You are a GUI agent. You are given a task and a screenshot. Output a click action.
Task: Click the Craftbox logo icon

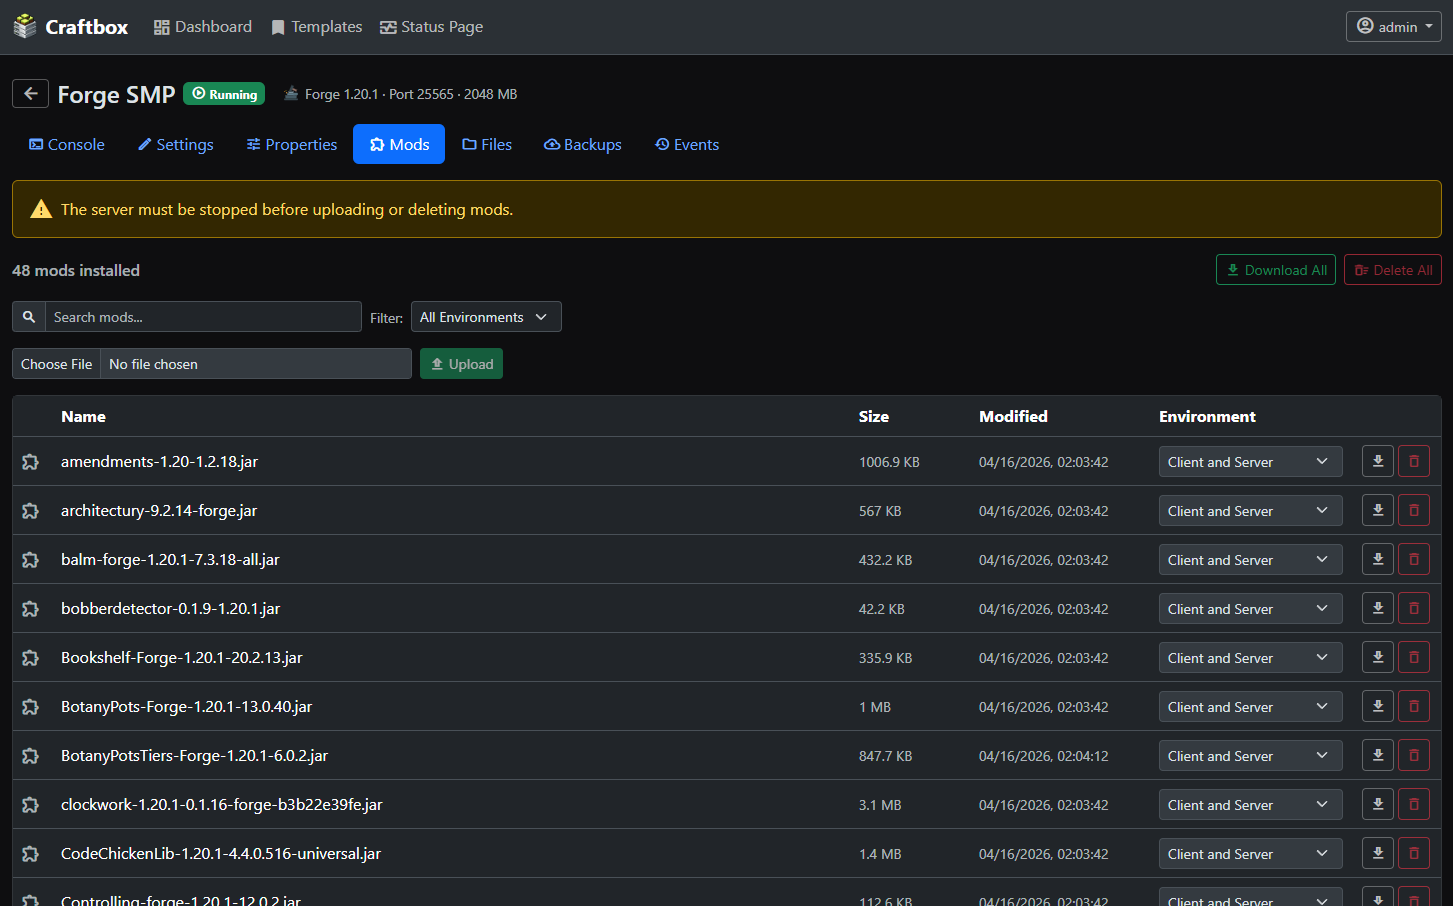coord(25,27)
